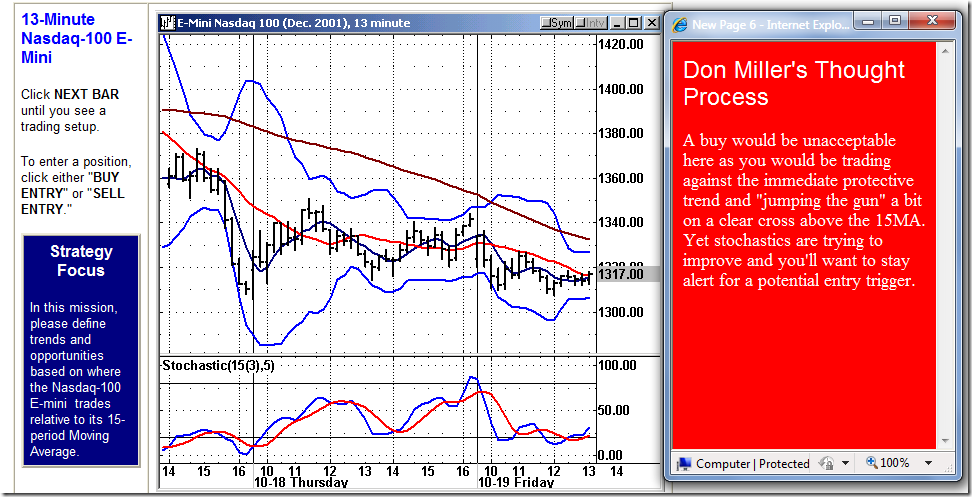Viewport: 972px width, 497px height.
Task: Minimize the E-Mini Nasdaq 100 chart window
Action: click(617, 23)
